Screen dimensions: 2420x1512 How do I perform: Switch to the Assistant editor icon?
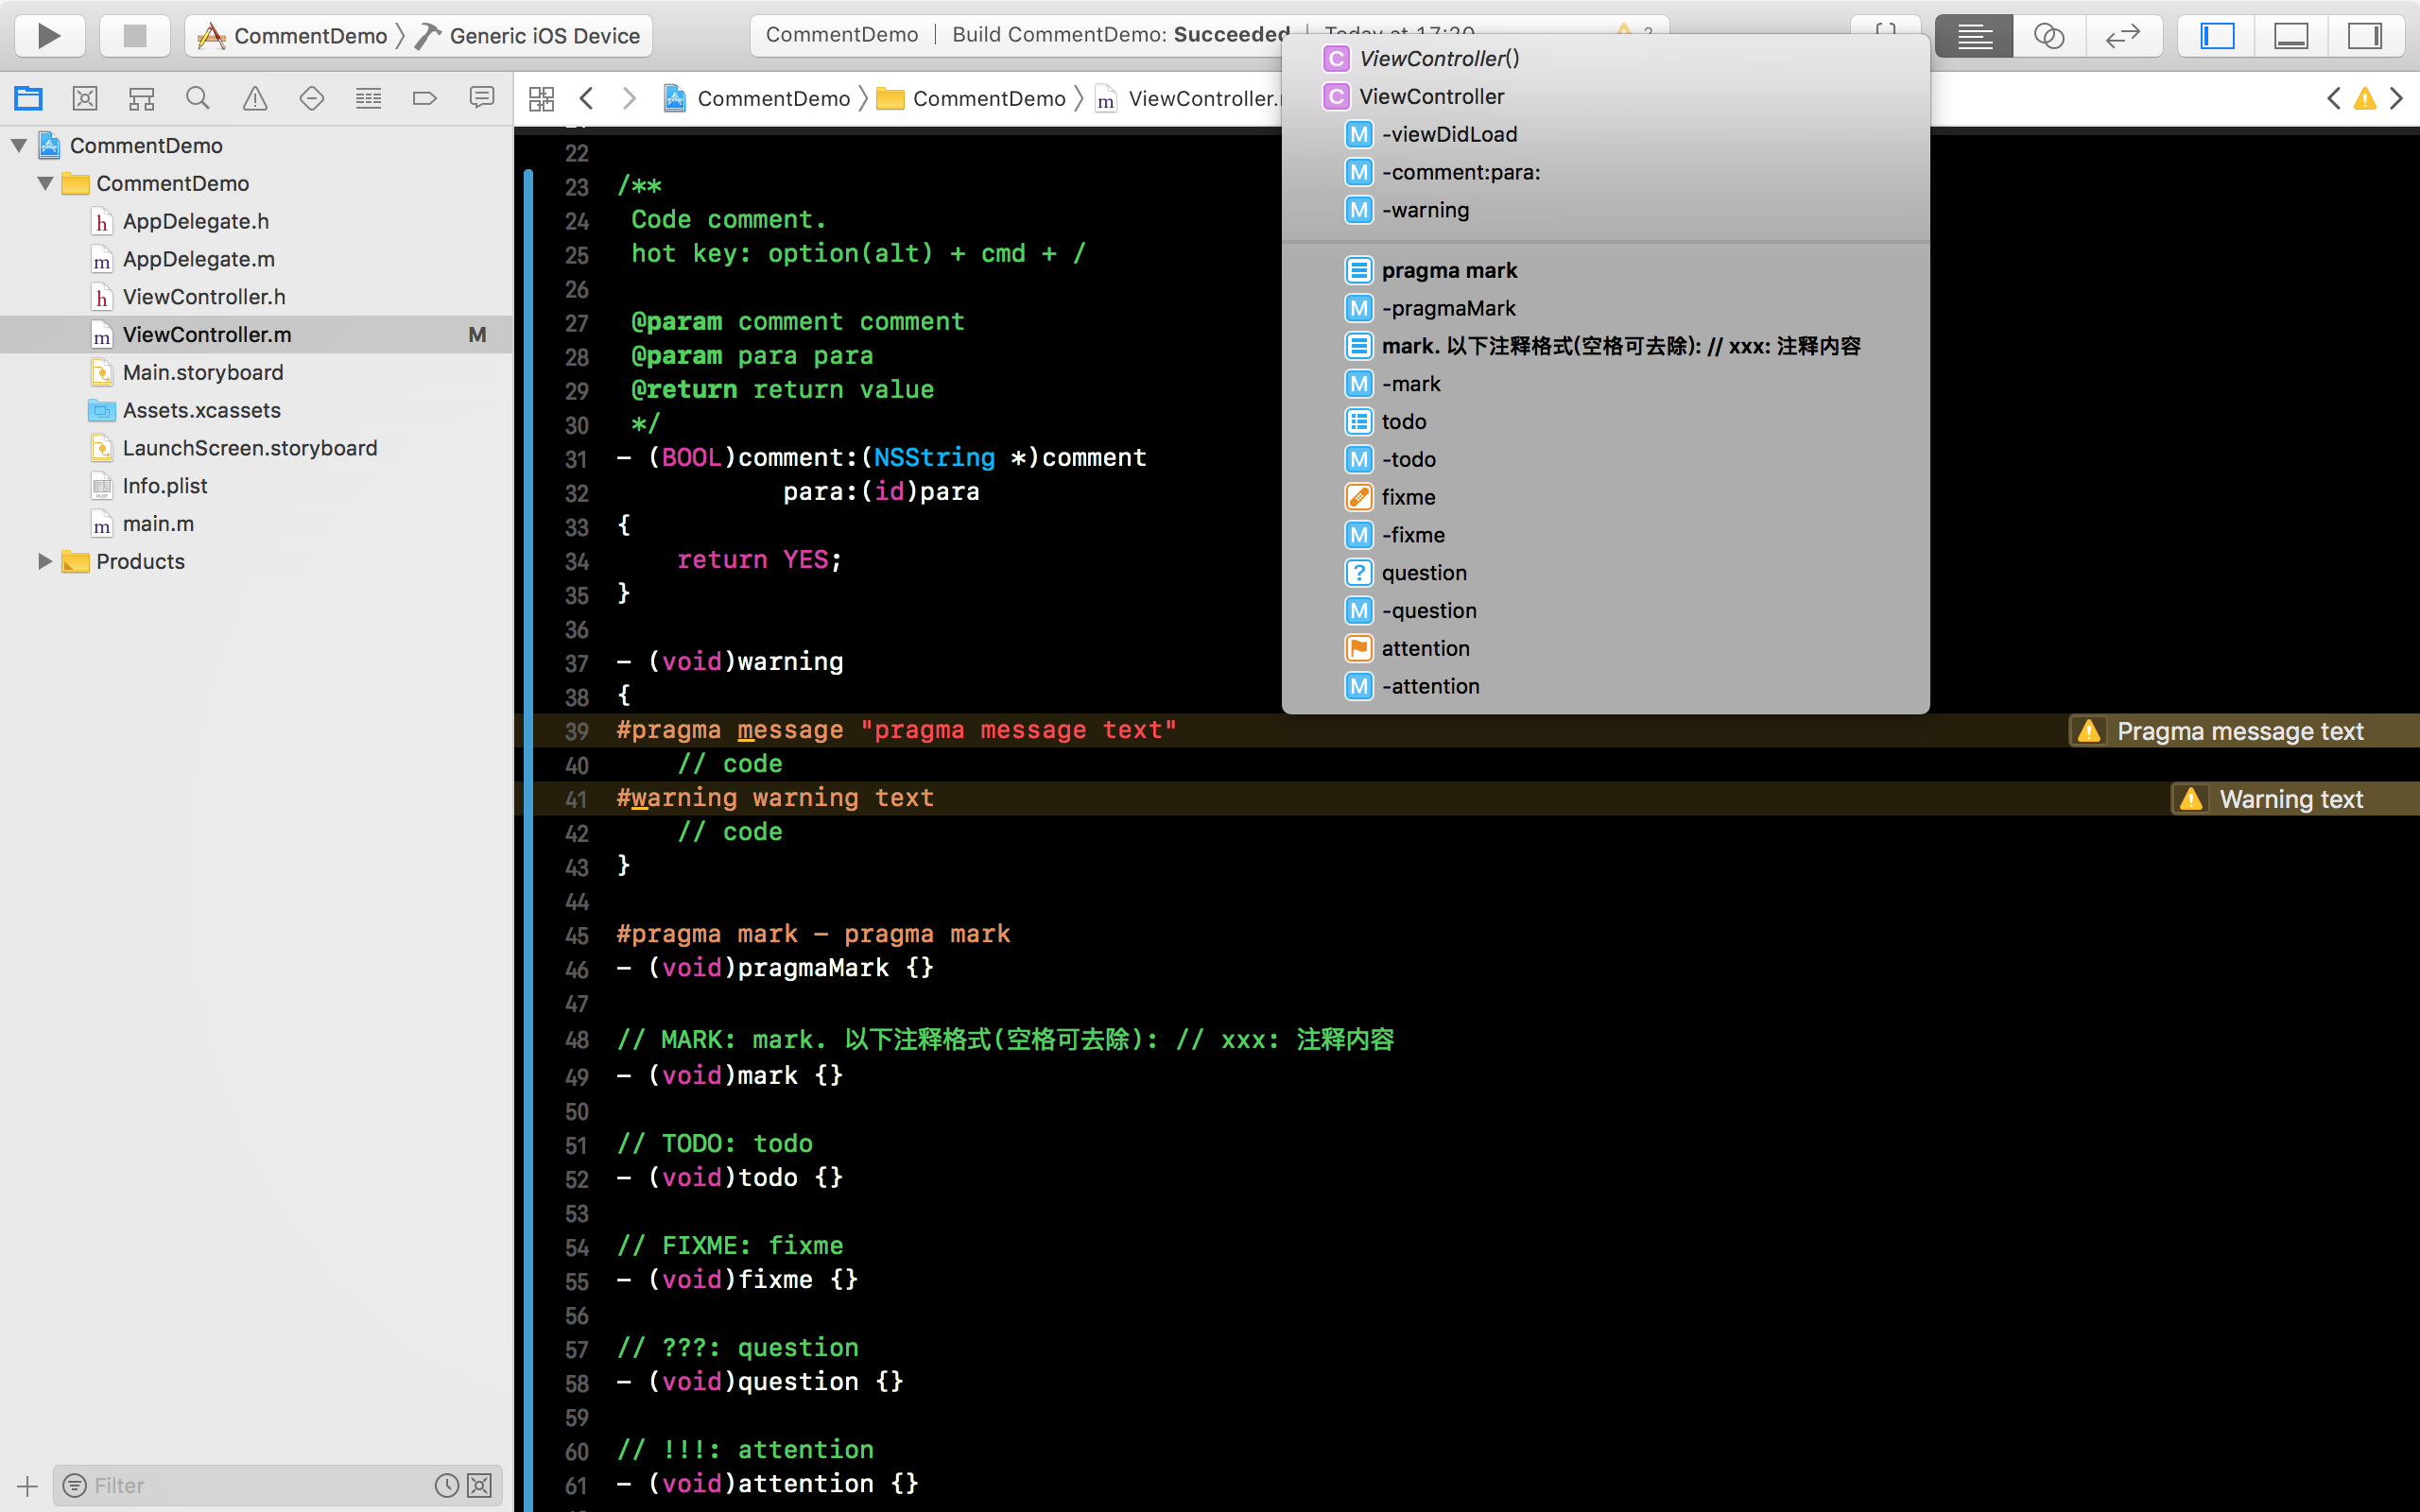[x=2049, y=36]
